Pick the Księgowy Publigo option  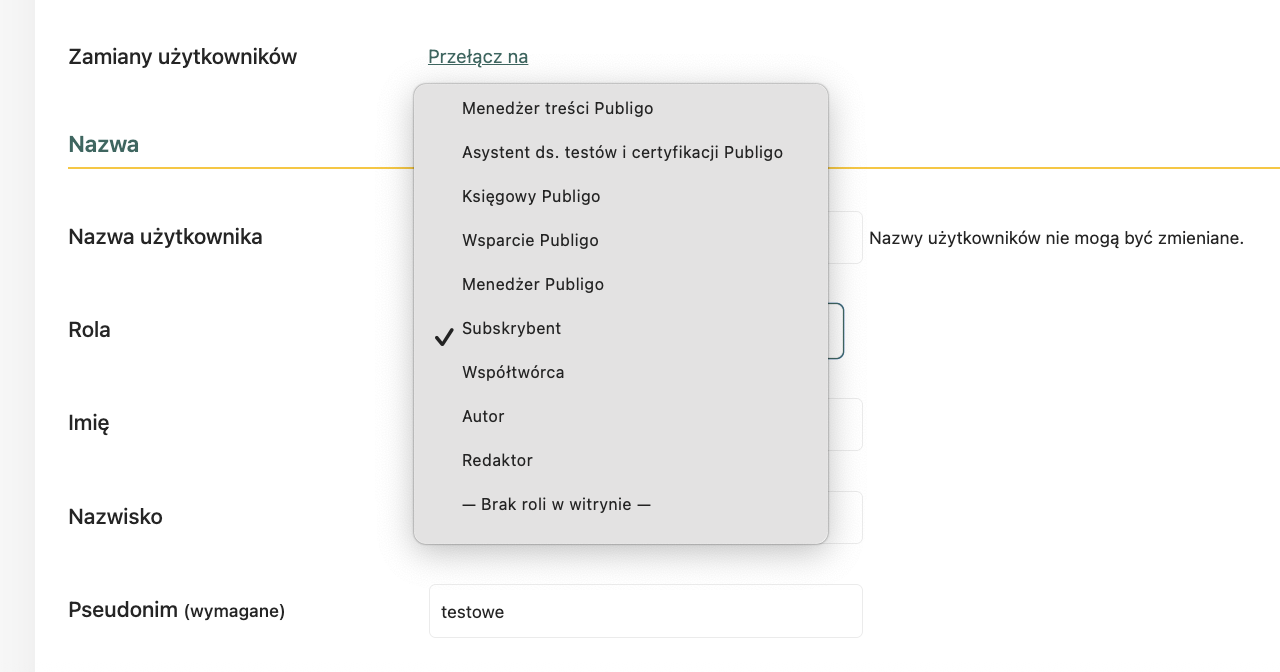[530, 196]
